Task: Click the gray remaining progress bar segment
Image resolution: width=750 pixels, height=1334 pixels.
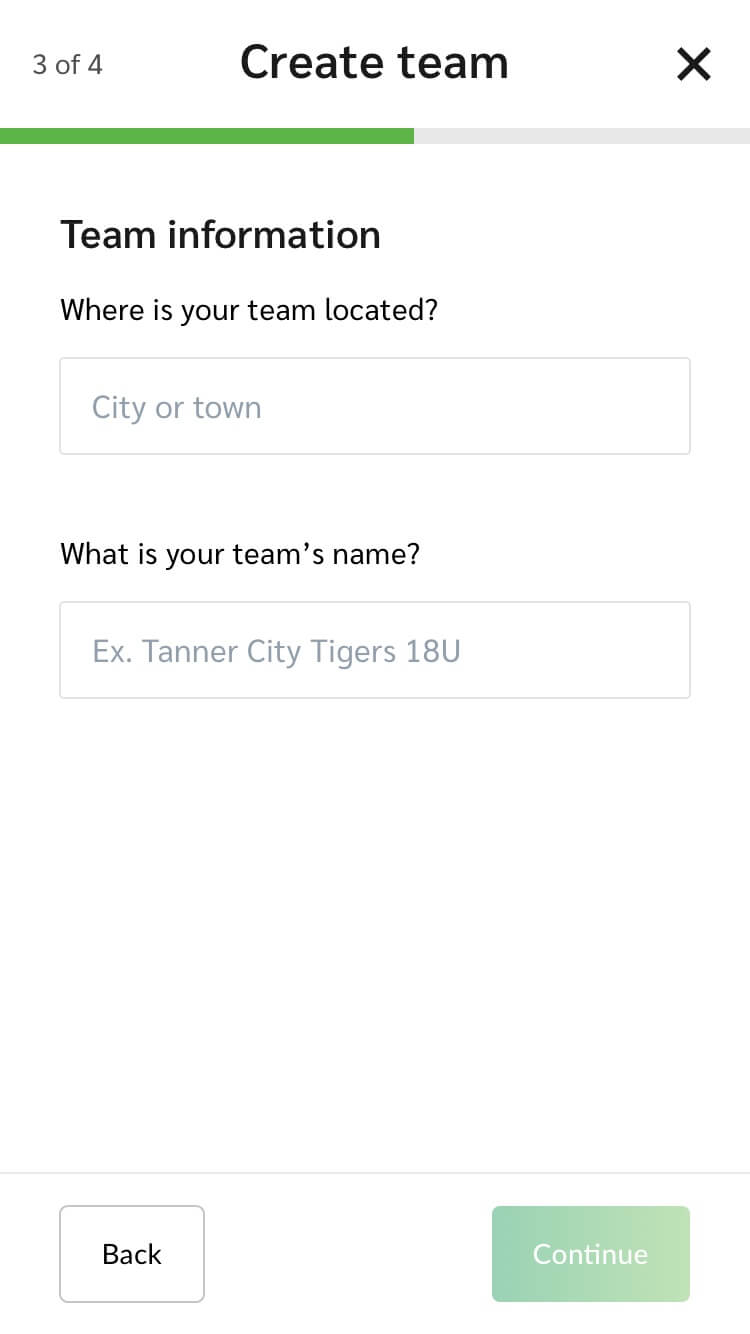Action: 582,136
